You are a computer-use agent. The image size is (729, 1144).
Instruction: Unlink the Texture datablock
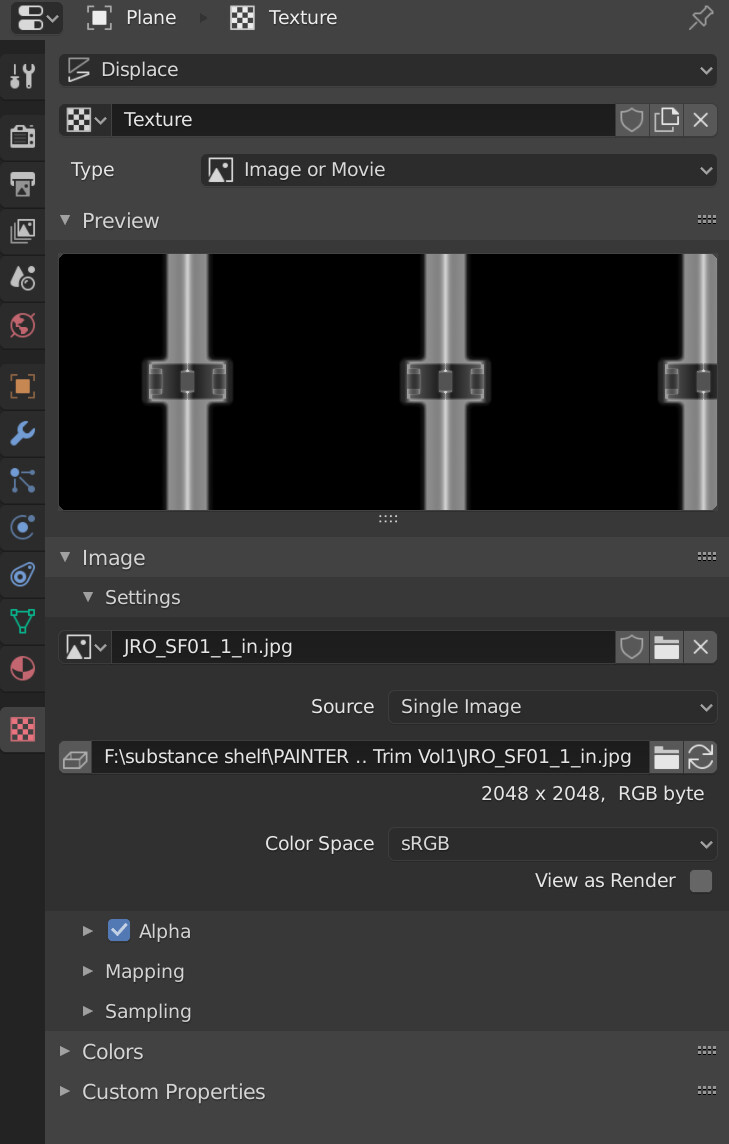701,120
